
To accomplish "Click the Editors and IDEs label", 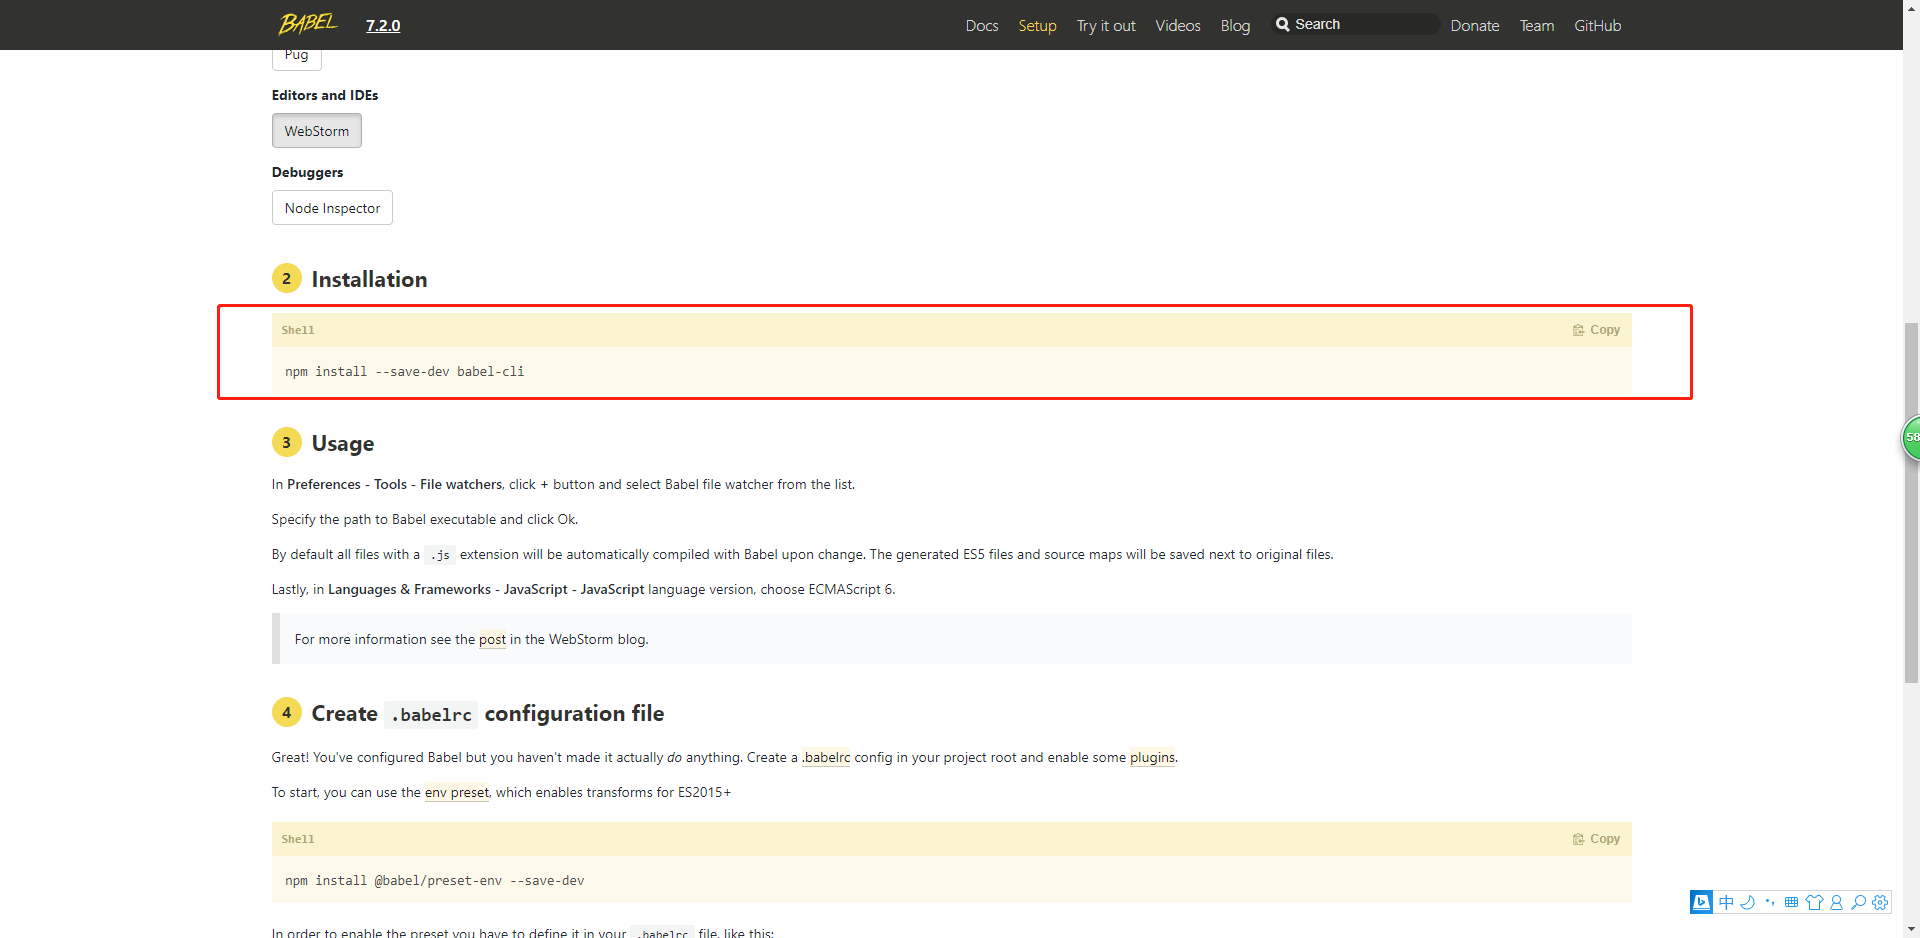I will tap(325, 95).
